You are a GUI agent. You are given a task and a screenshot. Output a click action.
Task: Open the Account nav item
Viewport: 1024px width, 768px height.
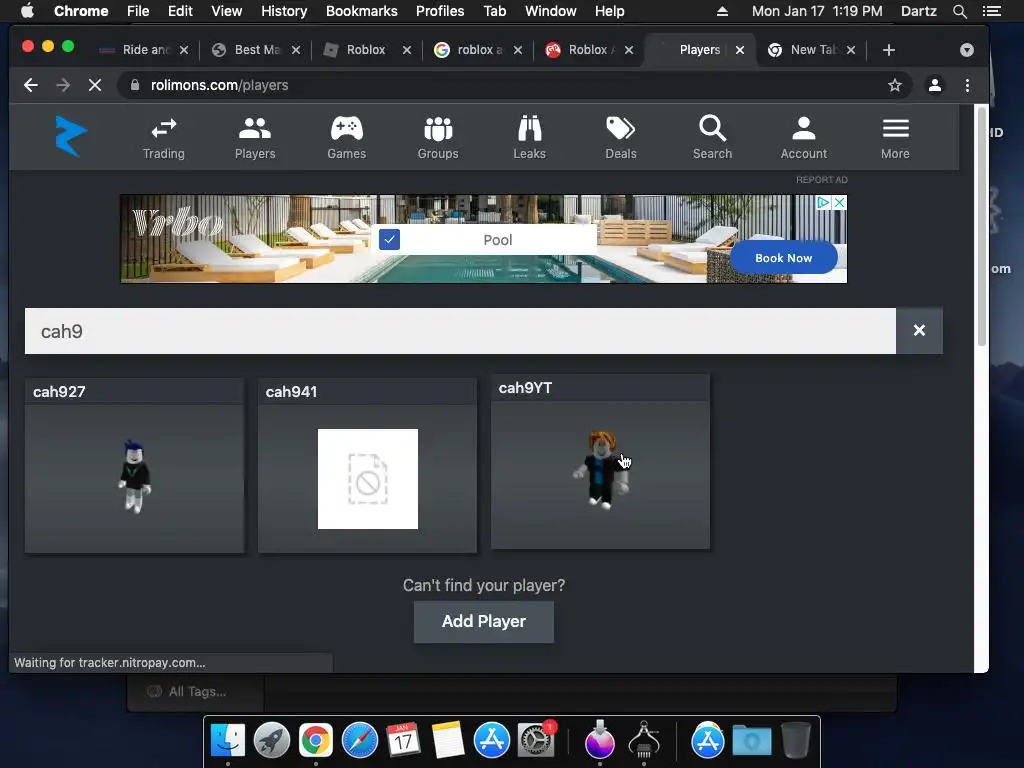(x=803, y=138)
